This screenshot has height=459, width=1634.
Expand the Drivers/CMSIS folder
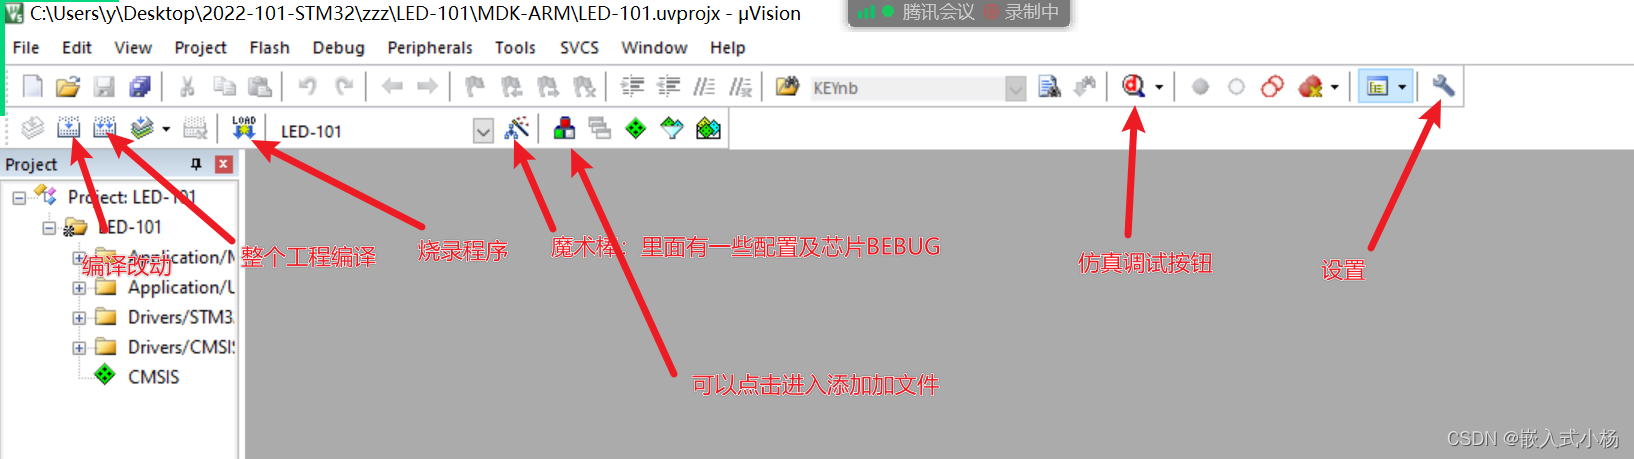coord(79,347)
